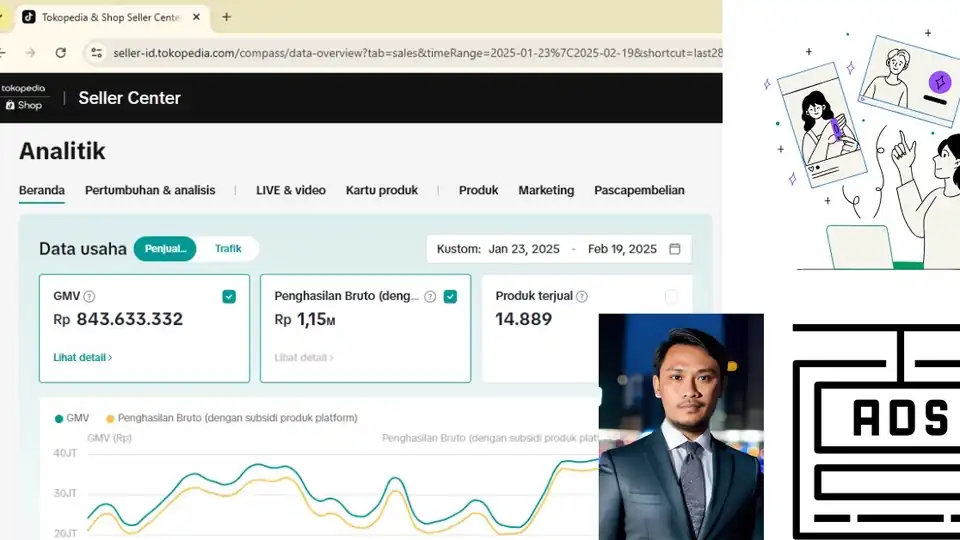Switch to the Pascapembelian tab
Screen dimensions: 960x540
pos(639,190)
